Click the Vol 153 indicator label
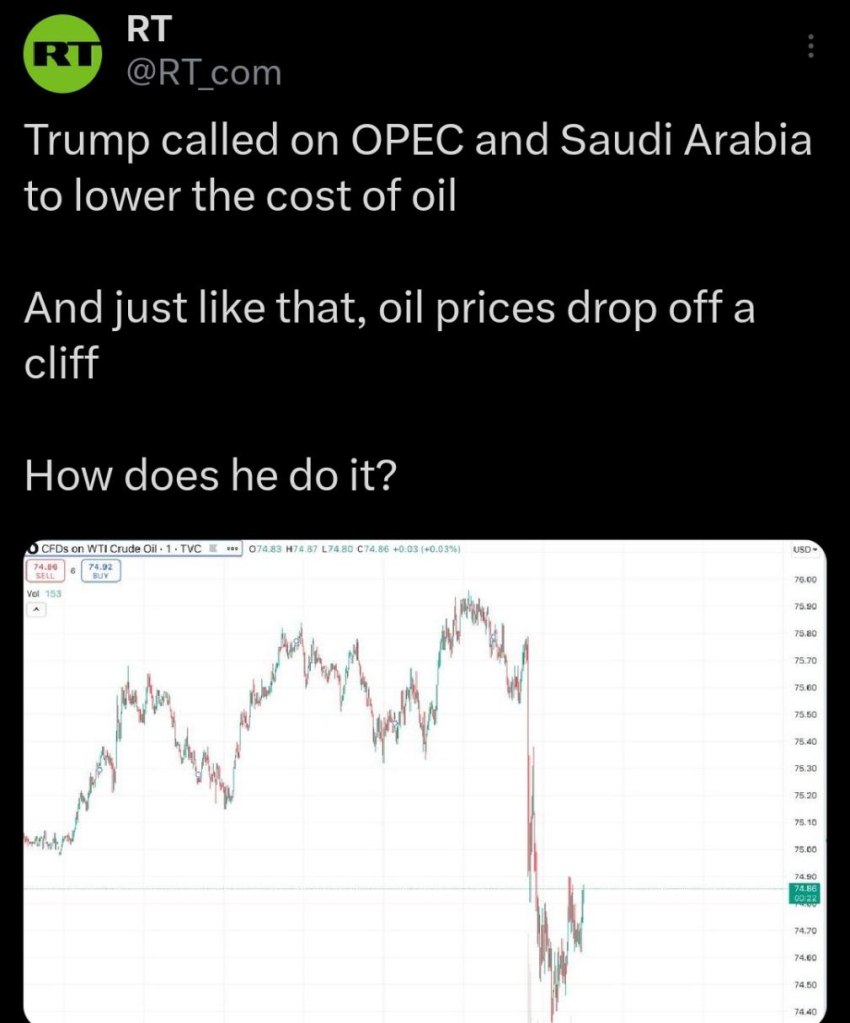The height and width of the screenshot is (1023, 850). click(44, 594)
